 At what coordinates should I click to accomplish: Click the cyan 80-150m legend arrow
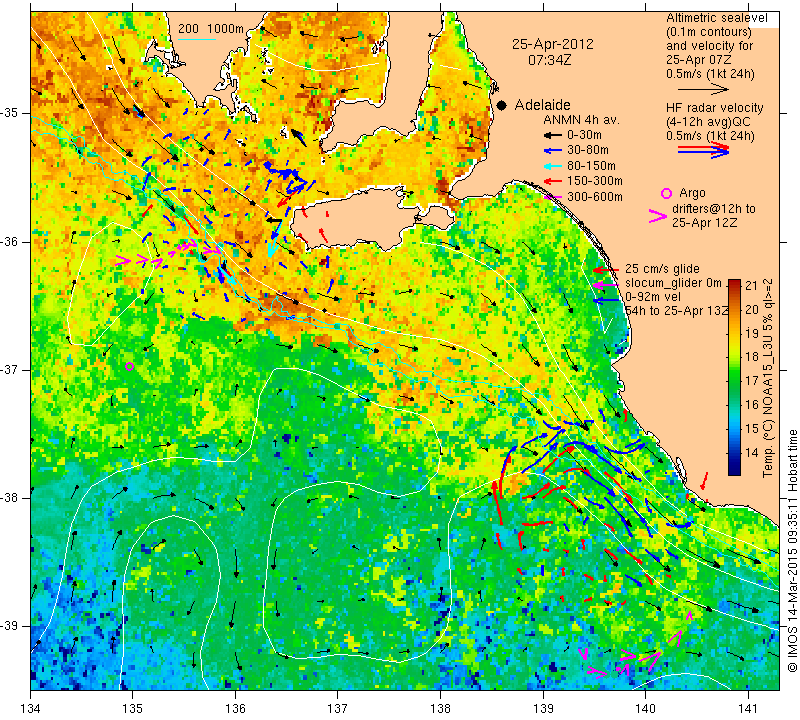point(552,166)
